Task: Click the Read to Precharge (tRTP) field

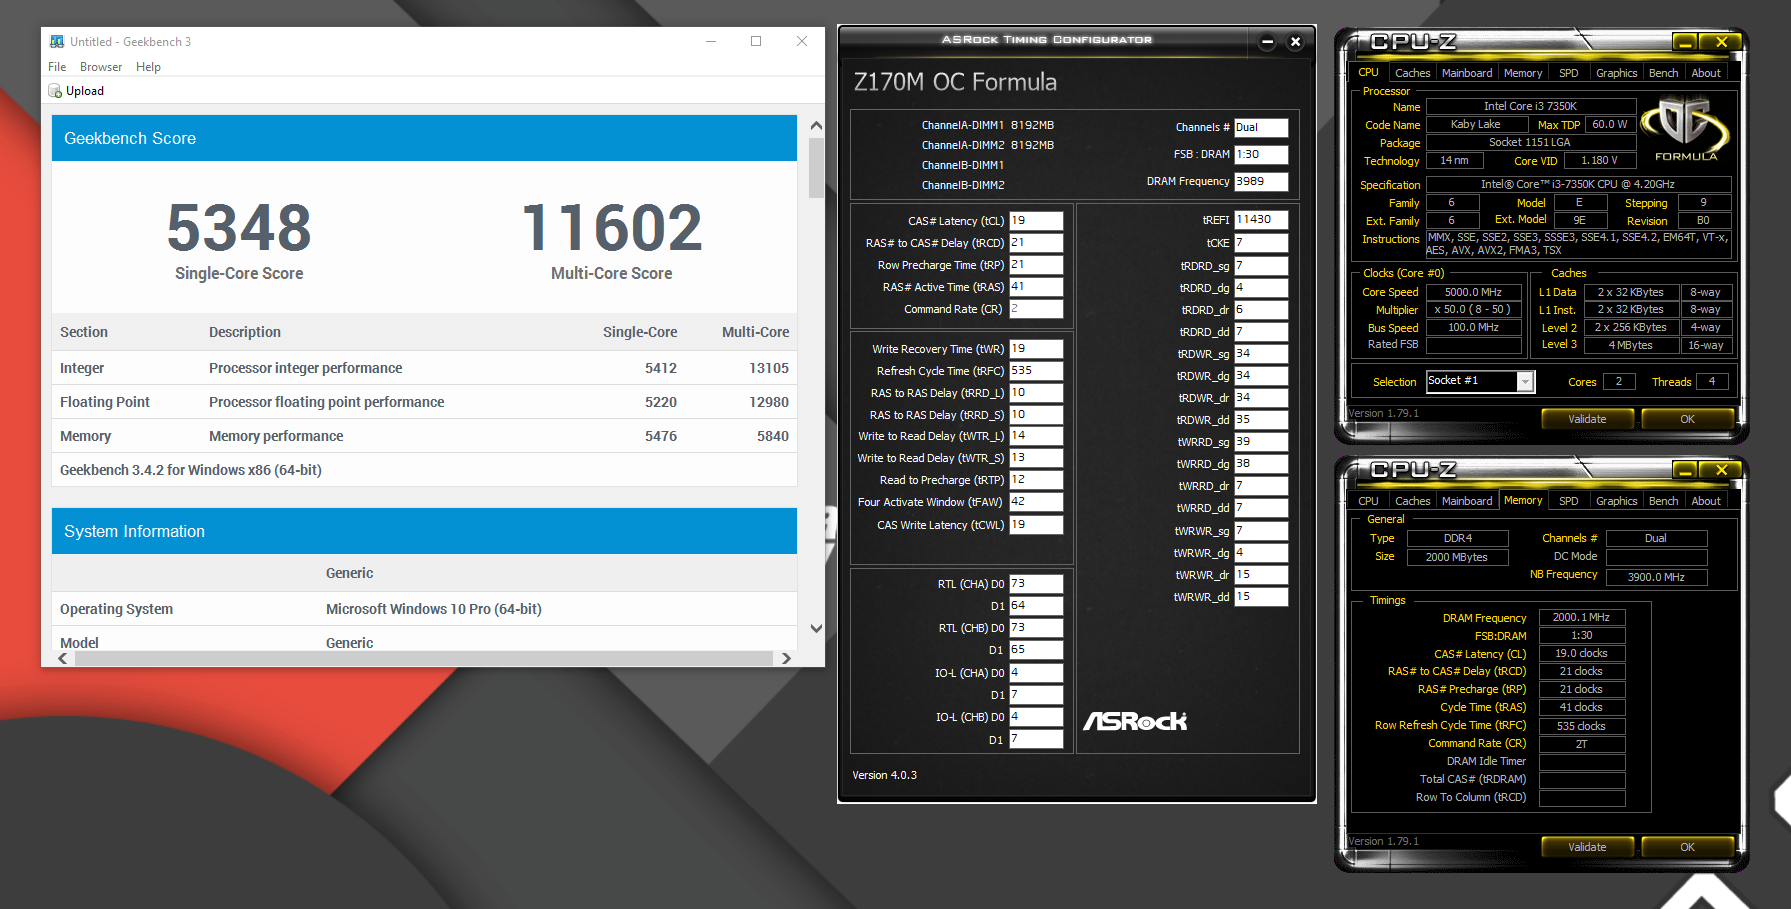Action: [1036, 480]
